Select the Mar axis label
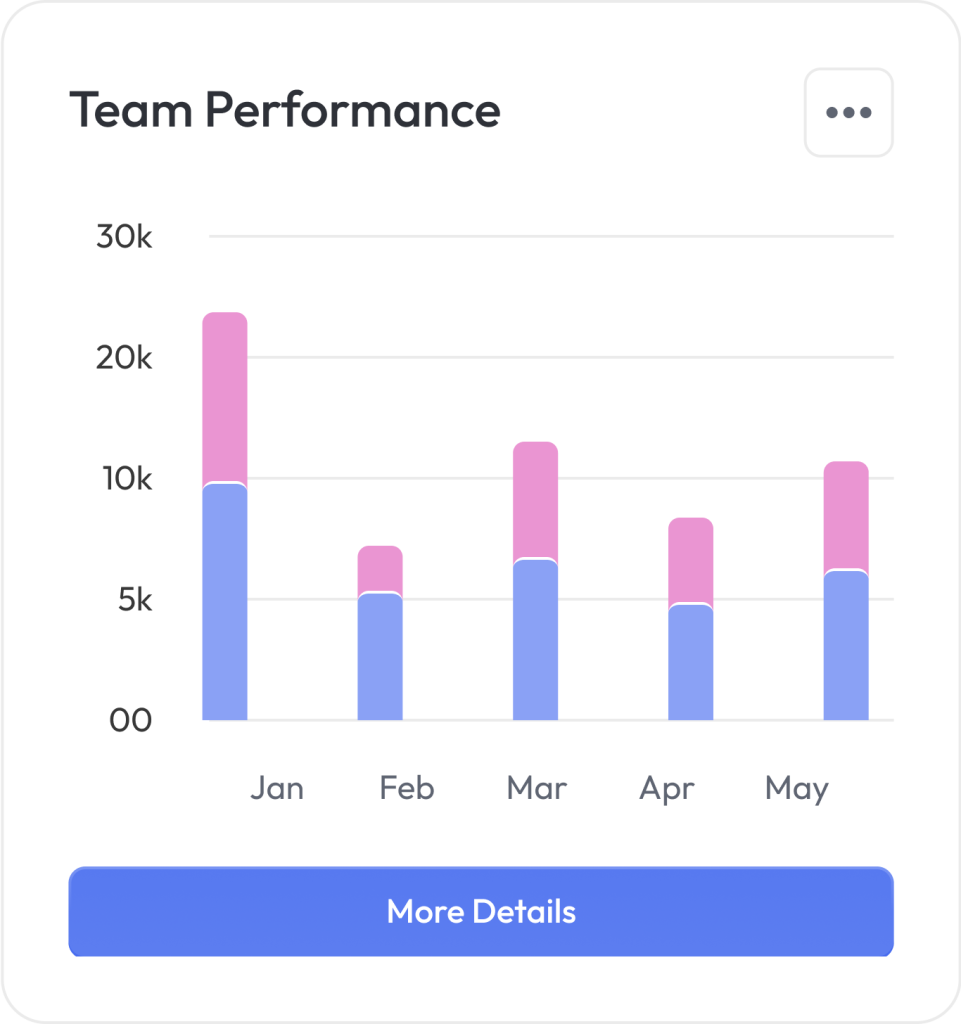 tap(537, 788)
